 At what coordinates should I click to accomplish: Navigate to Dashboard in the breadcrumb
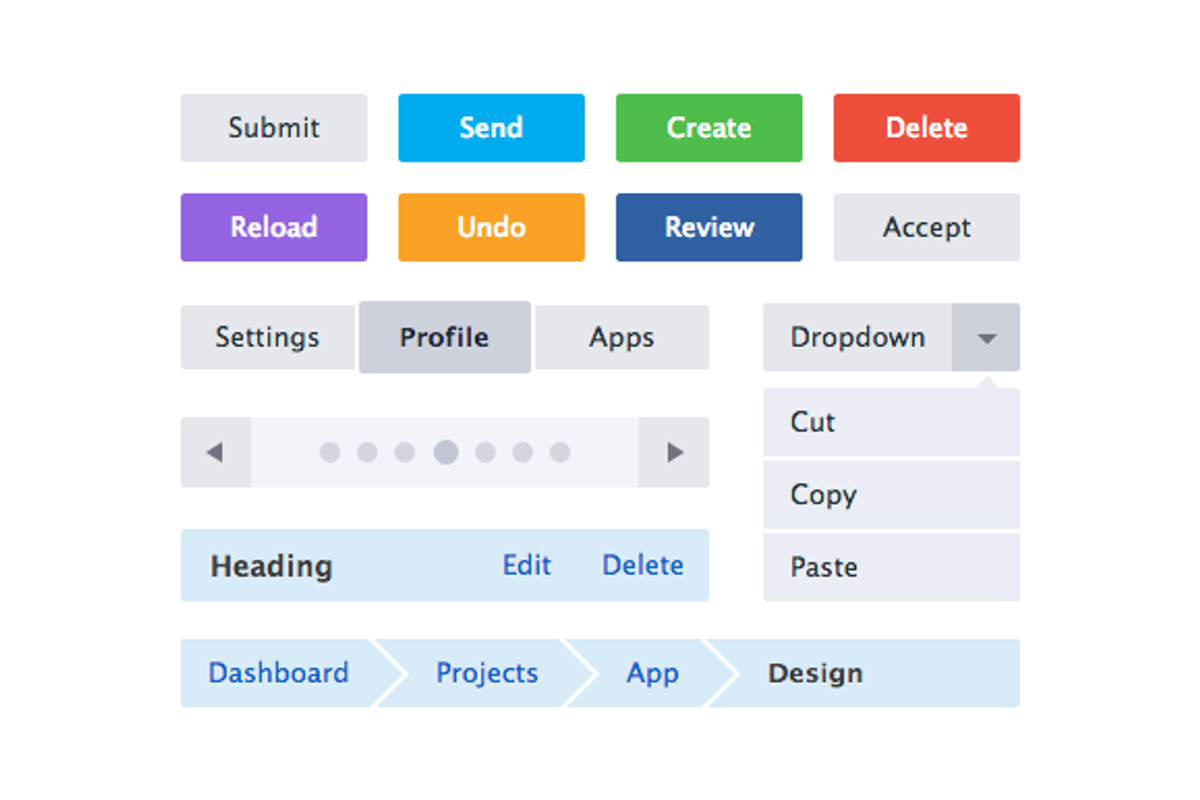tap(277, 673)
